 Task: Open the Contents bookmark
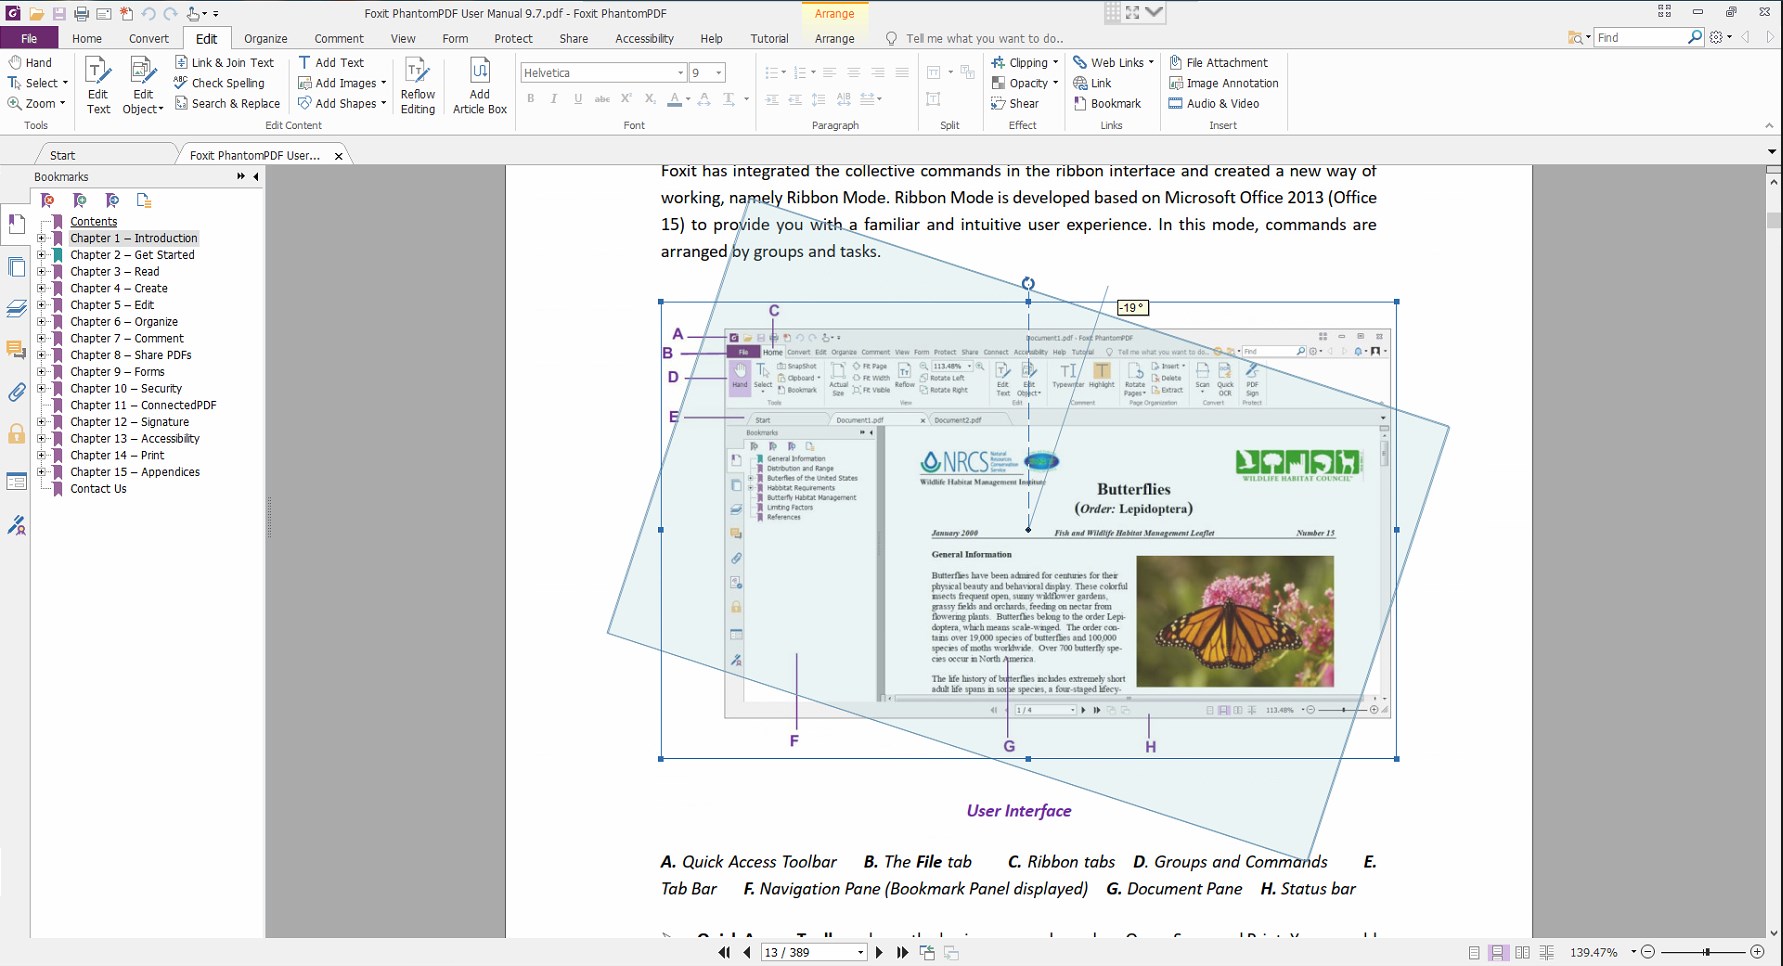[x=94, y=222]
